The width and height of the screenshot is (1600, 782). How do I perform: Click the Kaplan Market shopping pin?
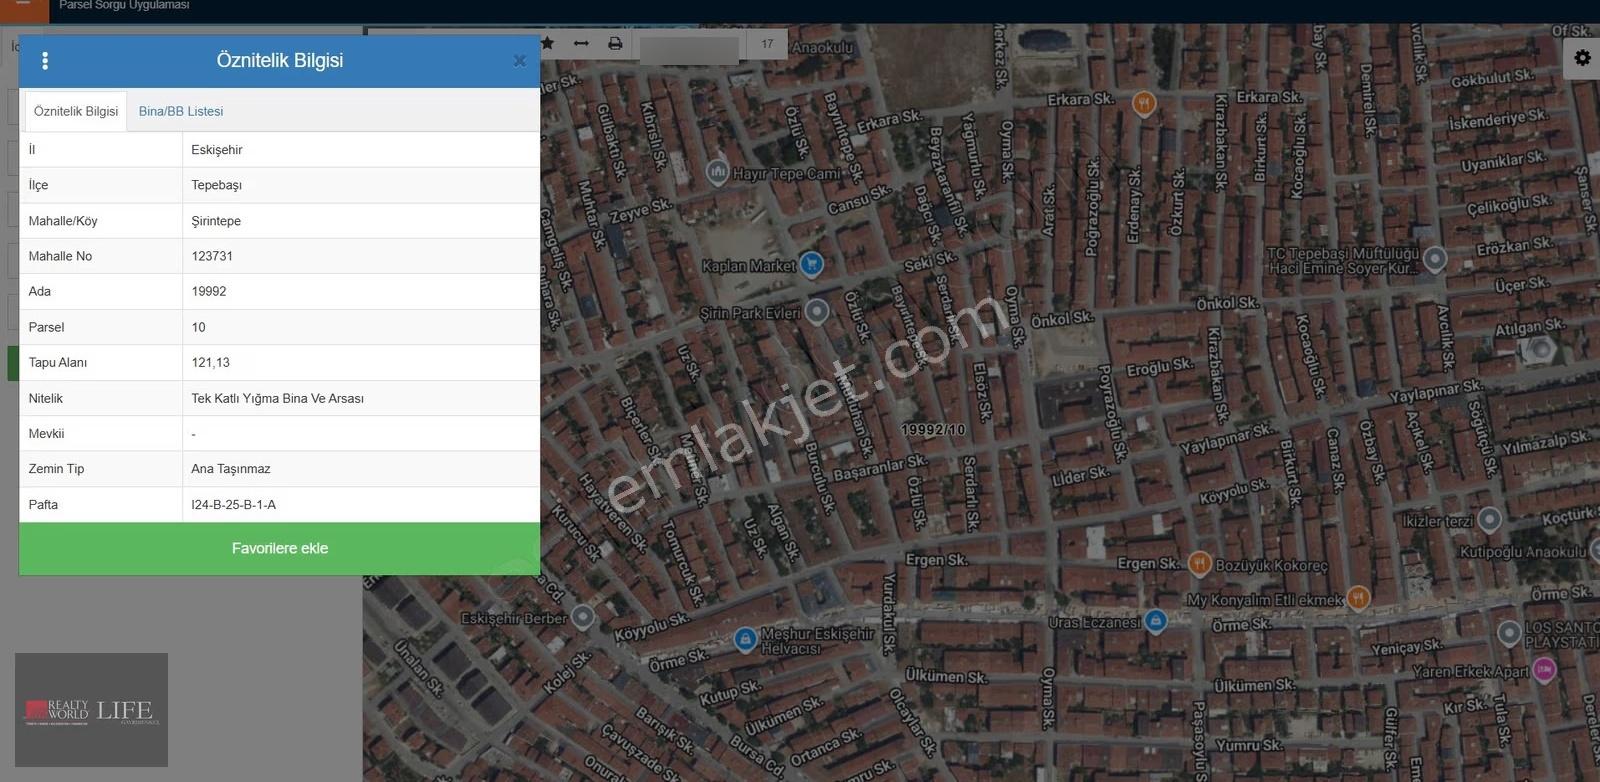click(812, 264)
